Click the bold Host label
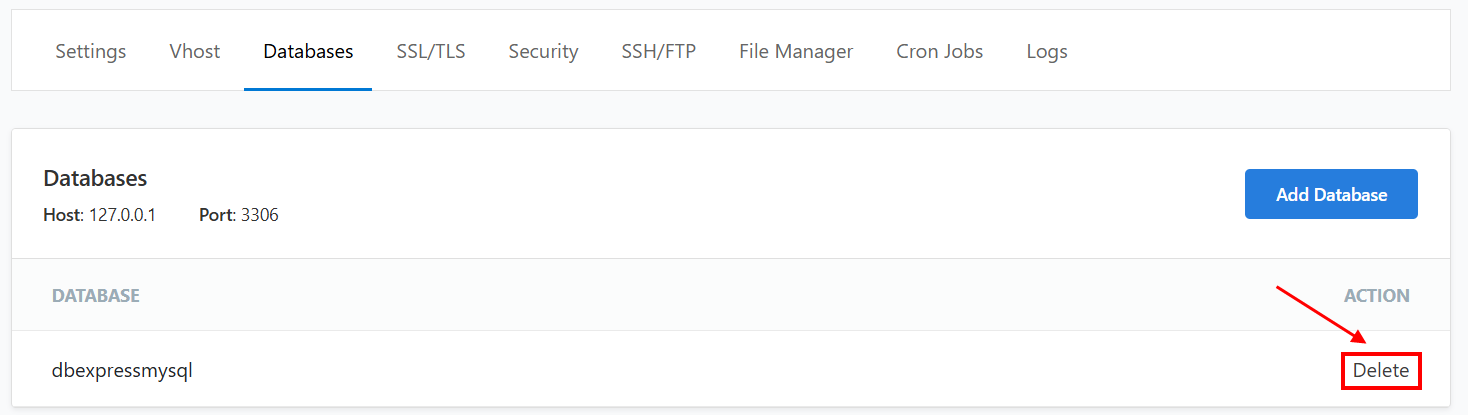Screen dimensions: 1468x415 [x=62, y=215]
